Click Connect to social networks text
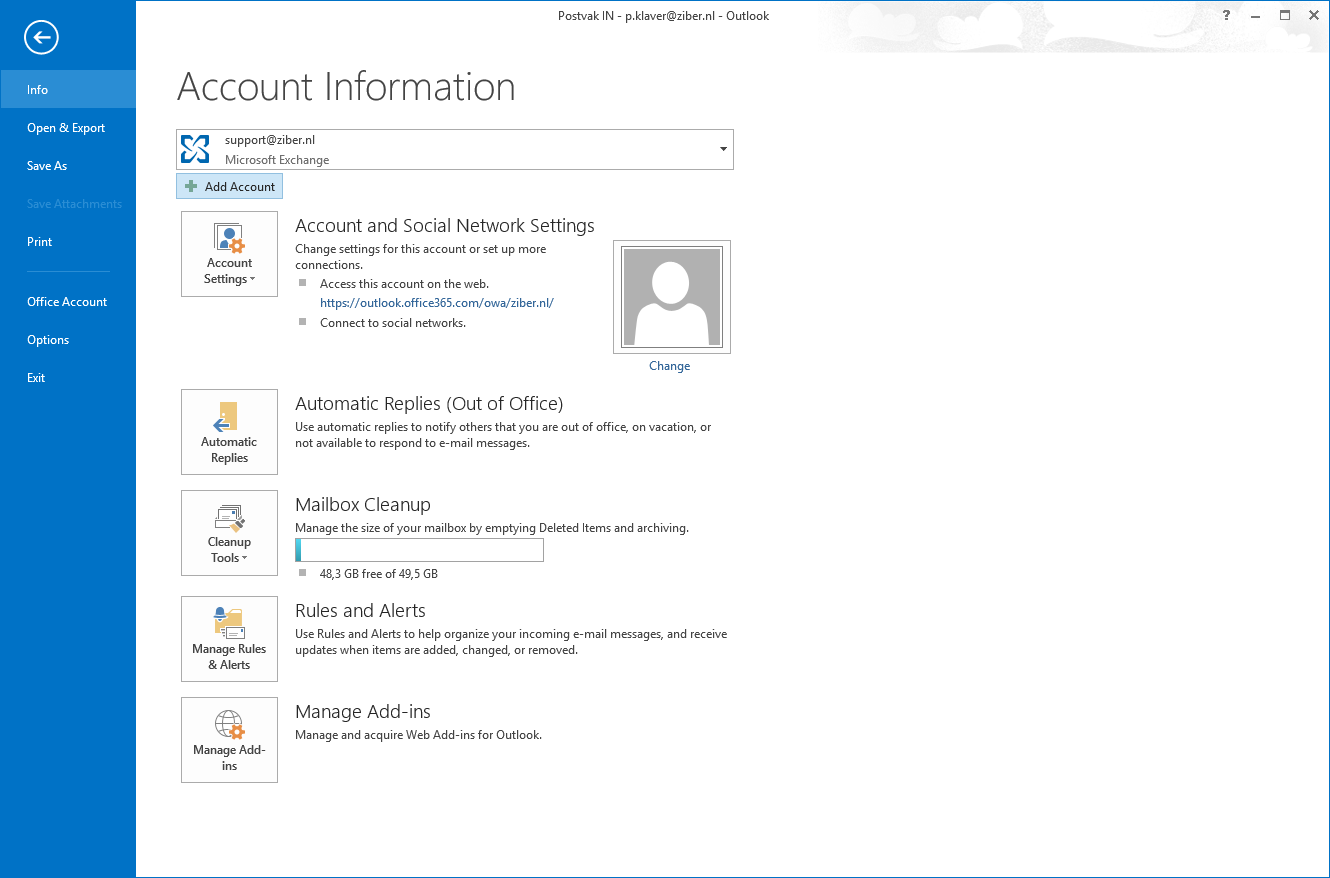 pos(393,323)
